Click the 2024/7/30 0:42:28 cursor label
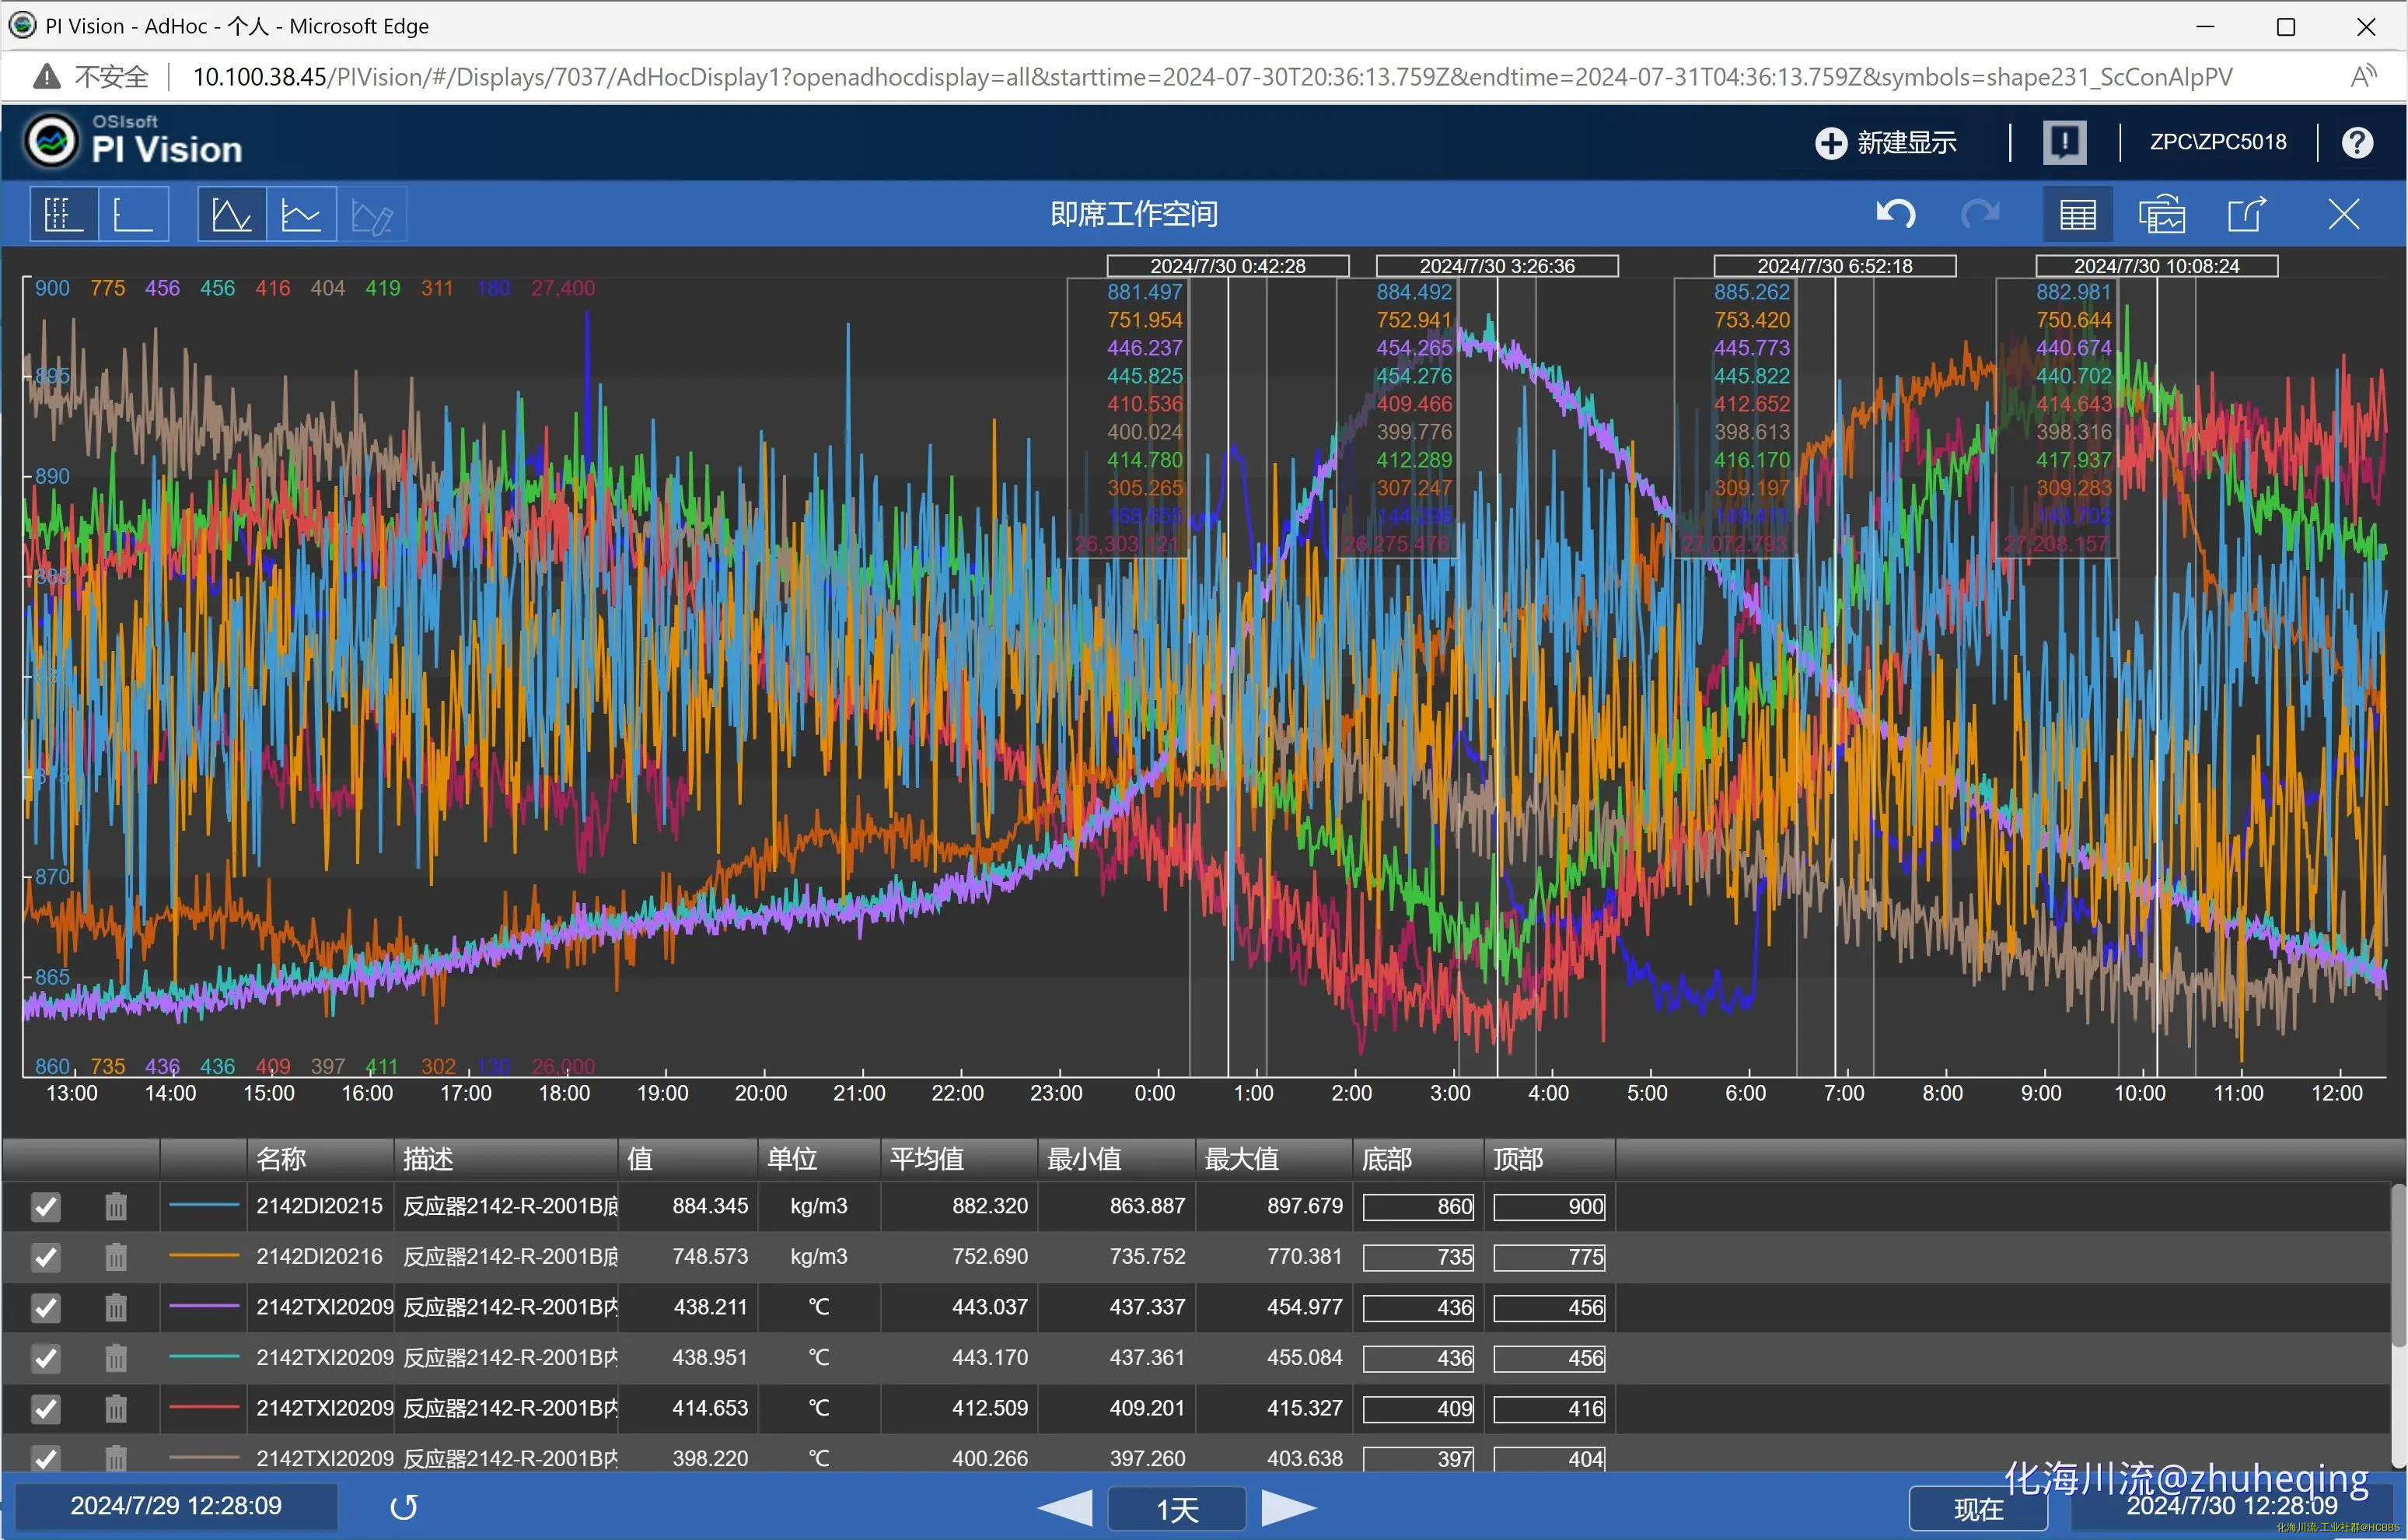Viewport: 2408px width, 1540px height. 1228,266
